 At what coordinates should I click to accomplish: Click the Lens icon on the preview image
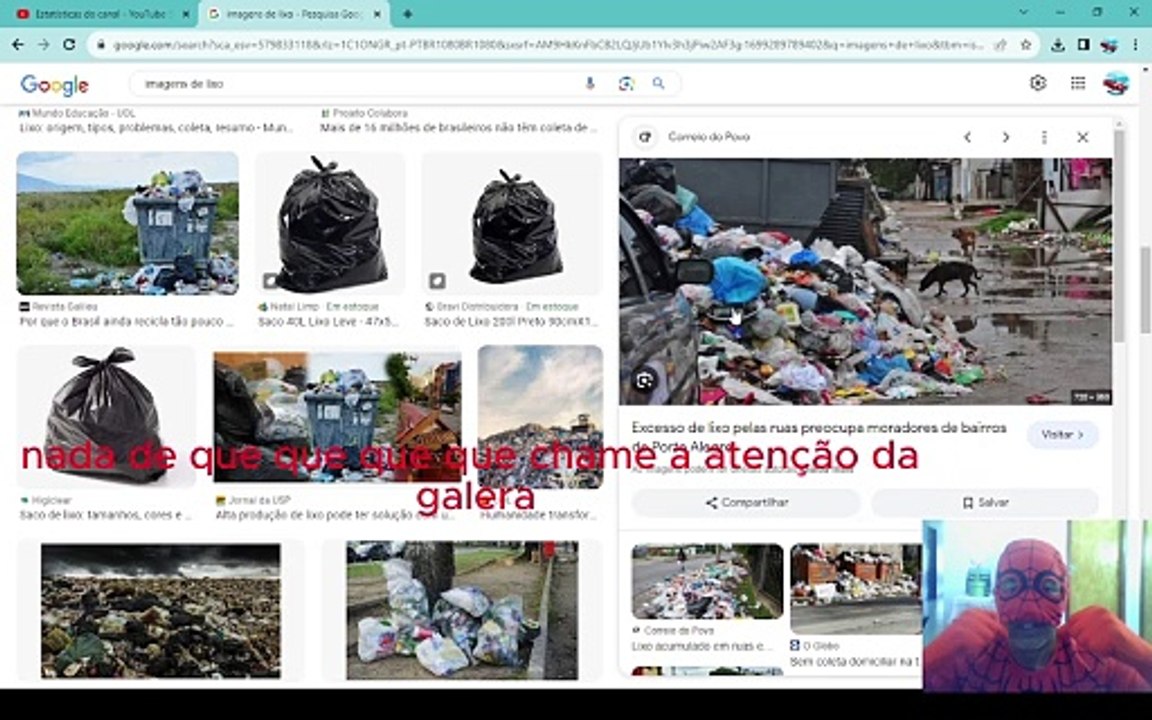[x=644, y=381]
